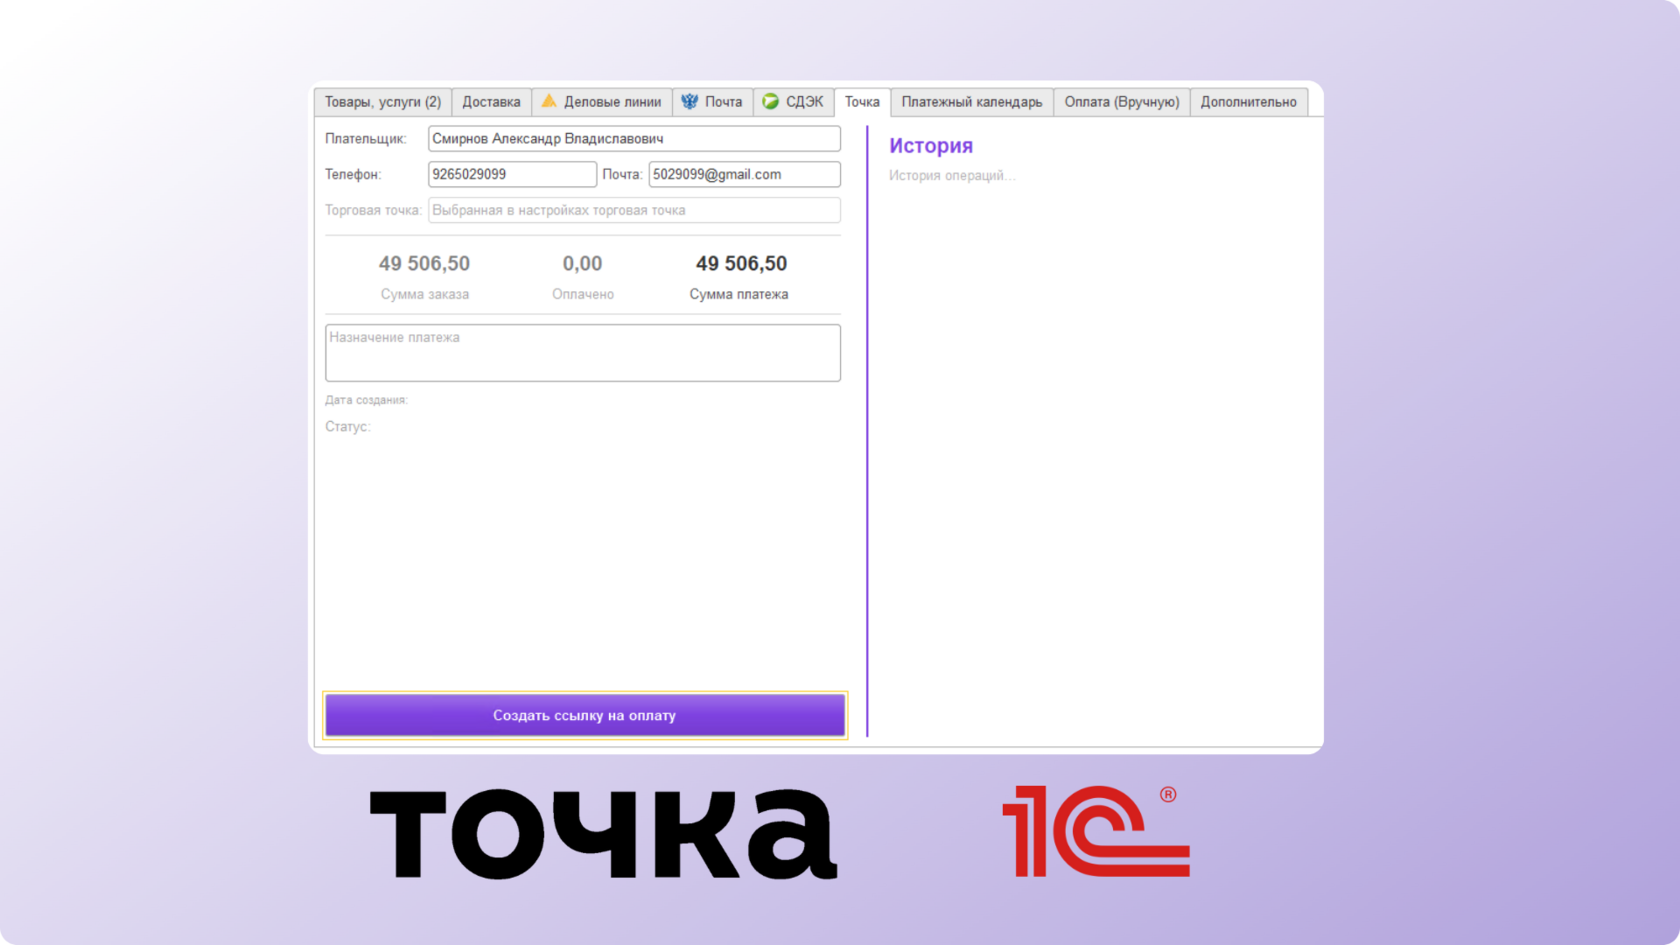Click the История операций placeholder text
This screenshot has width=1680, height=945.
pos(952,176)
